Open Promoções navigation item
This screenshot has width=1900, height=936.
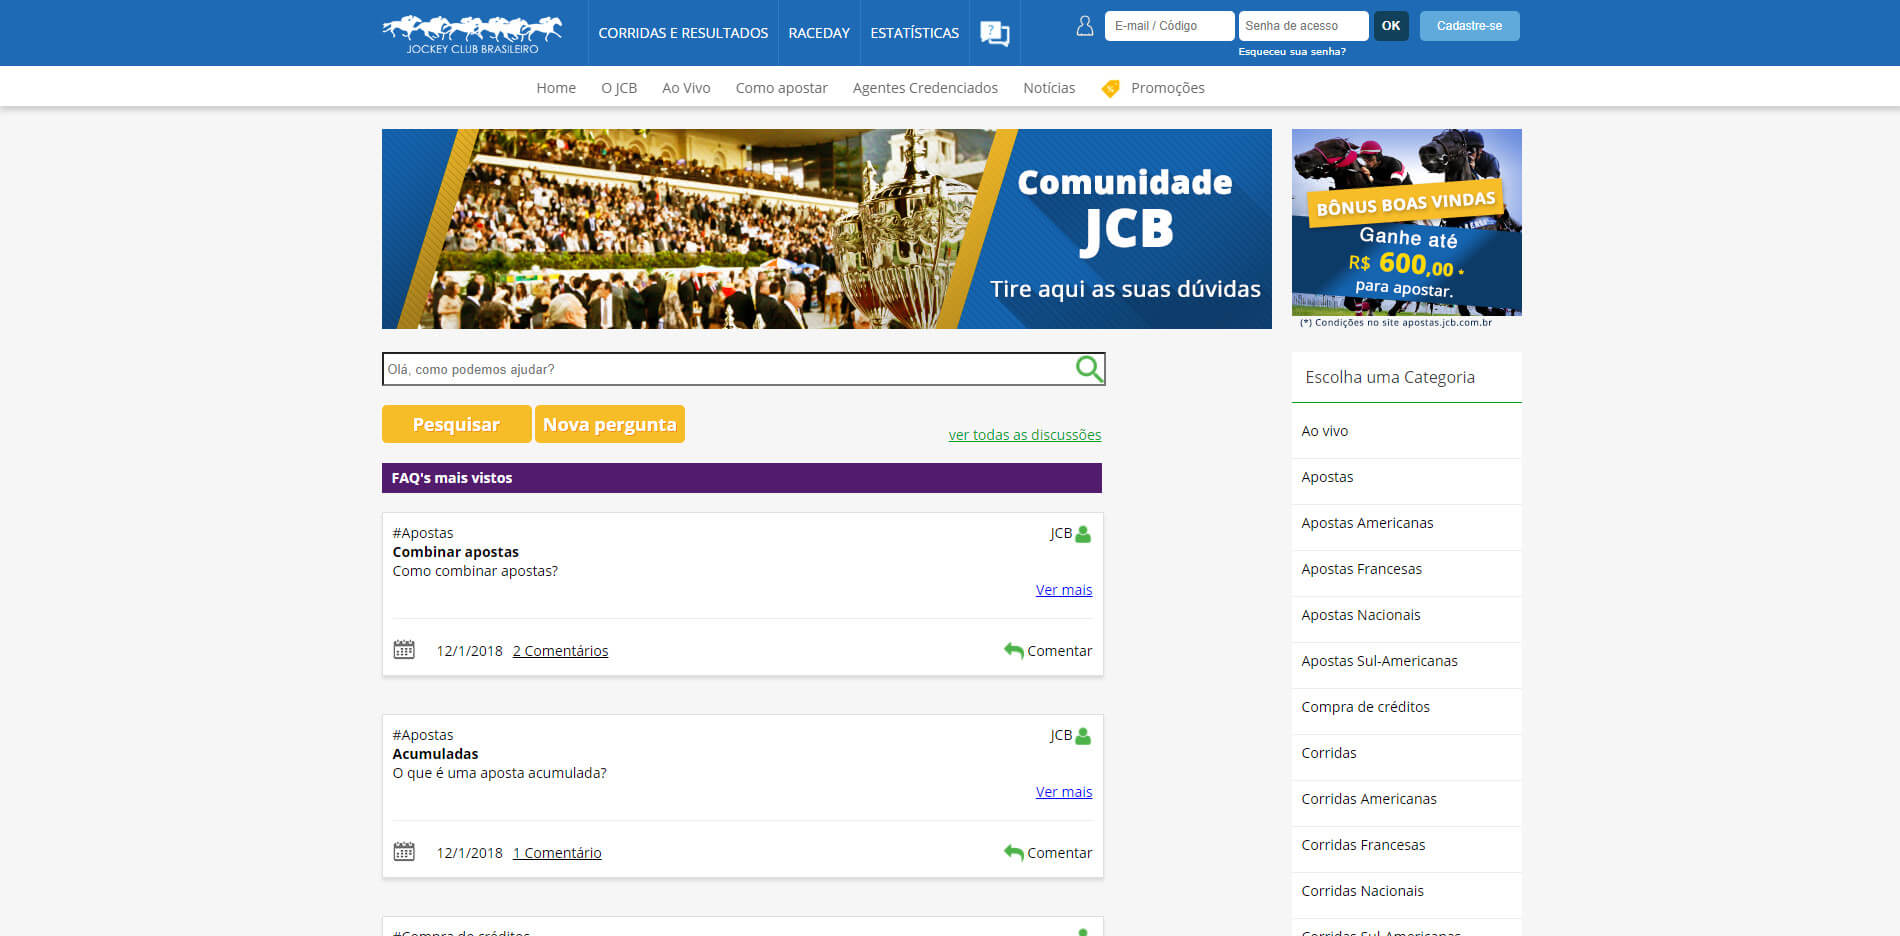coord(1167,88)
